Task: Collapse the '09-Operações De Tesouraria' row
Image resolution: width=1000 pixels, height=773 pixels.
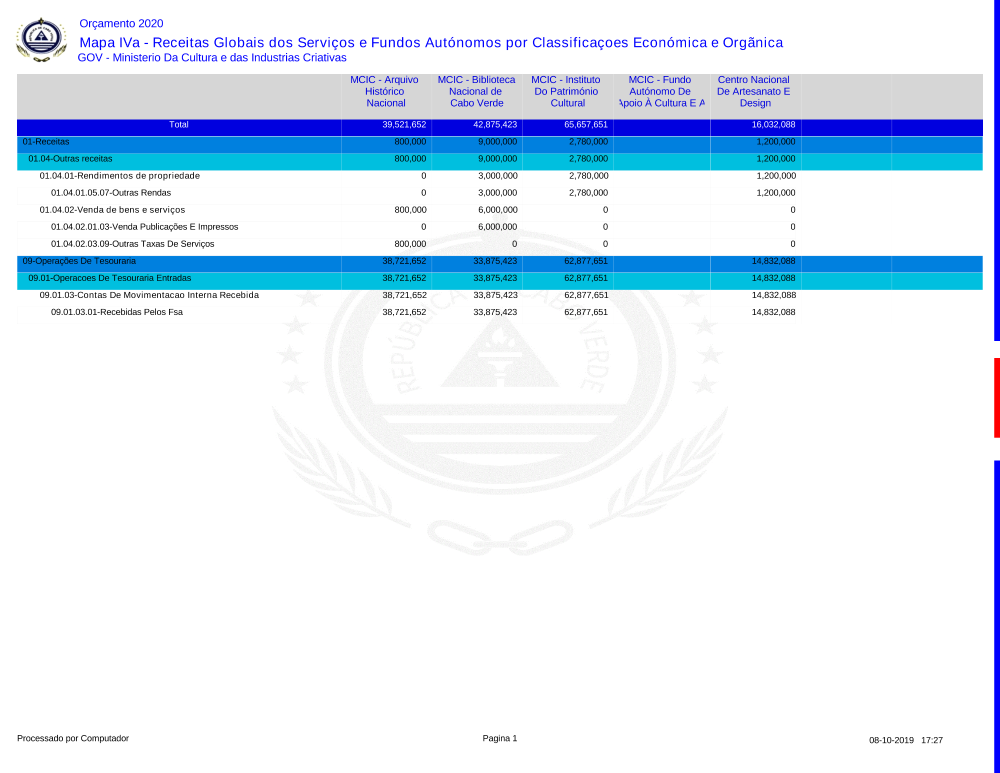Action: [79, 261]
